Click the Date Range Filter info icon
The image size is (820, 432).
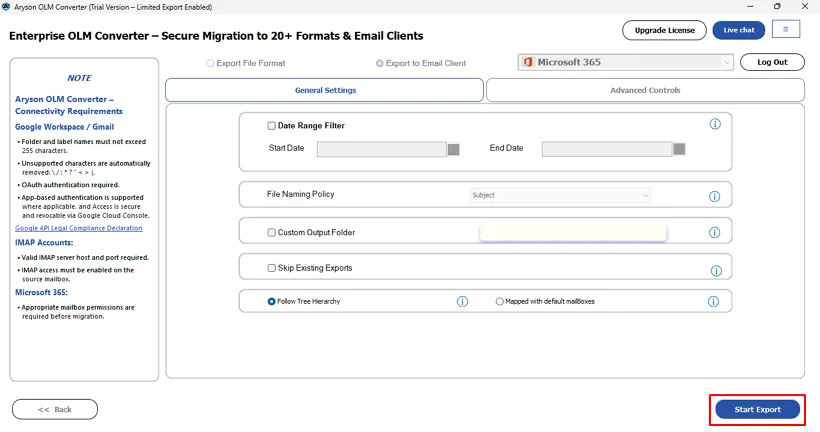click(x=715, y=124)
